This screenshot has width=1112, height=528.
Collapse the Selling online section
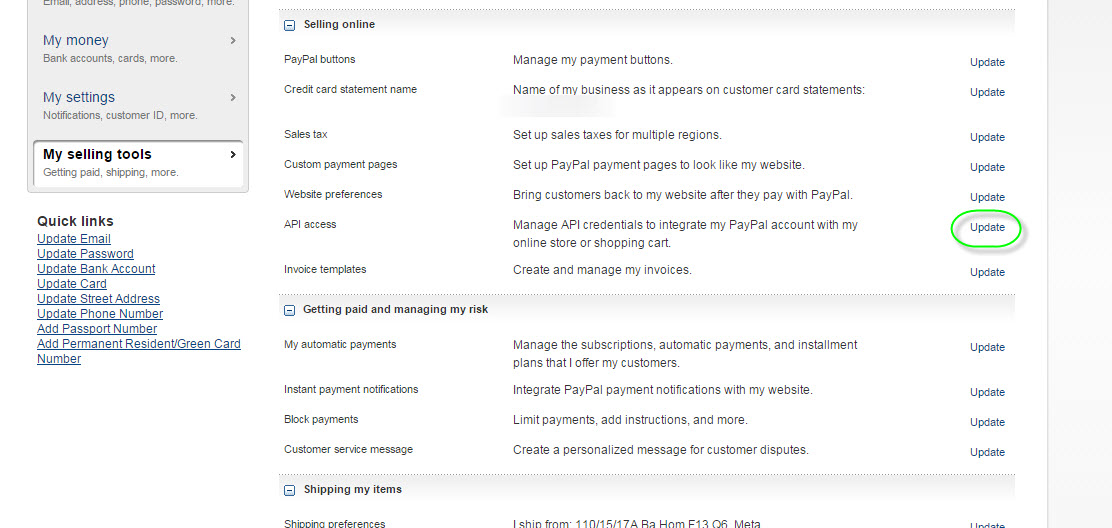click(289, 25)
